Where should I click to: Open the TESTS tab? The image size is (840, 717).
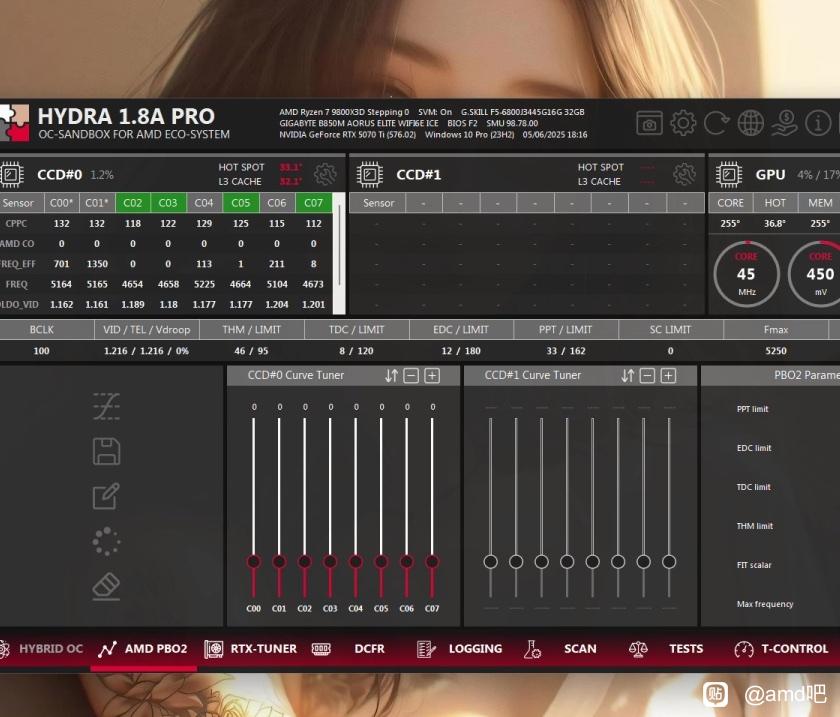(666, 649)
